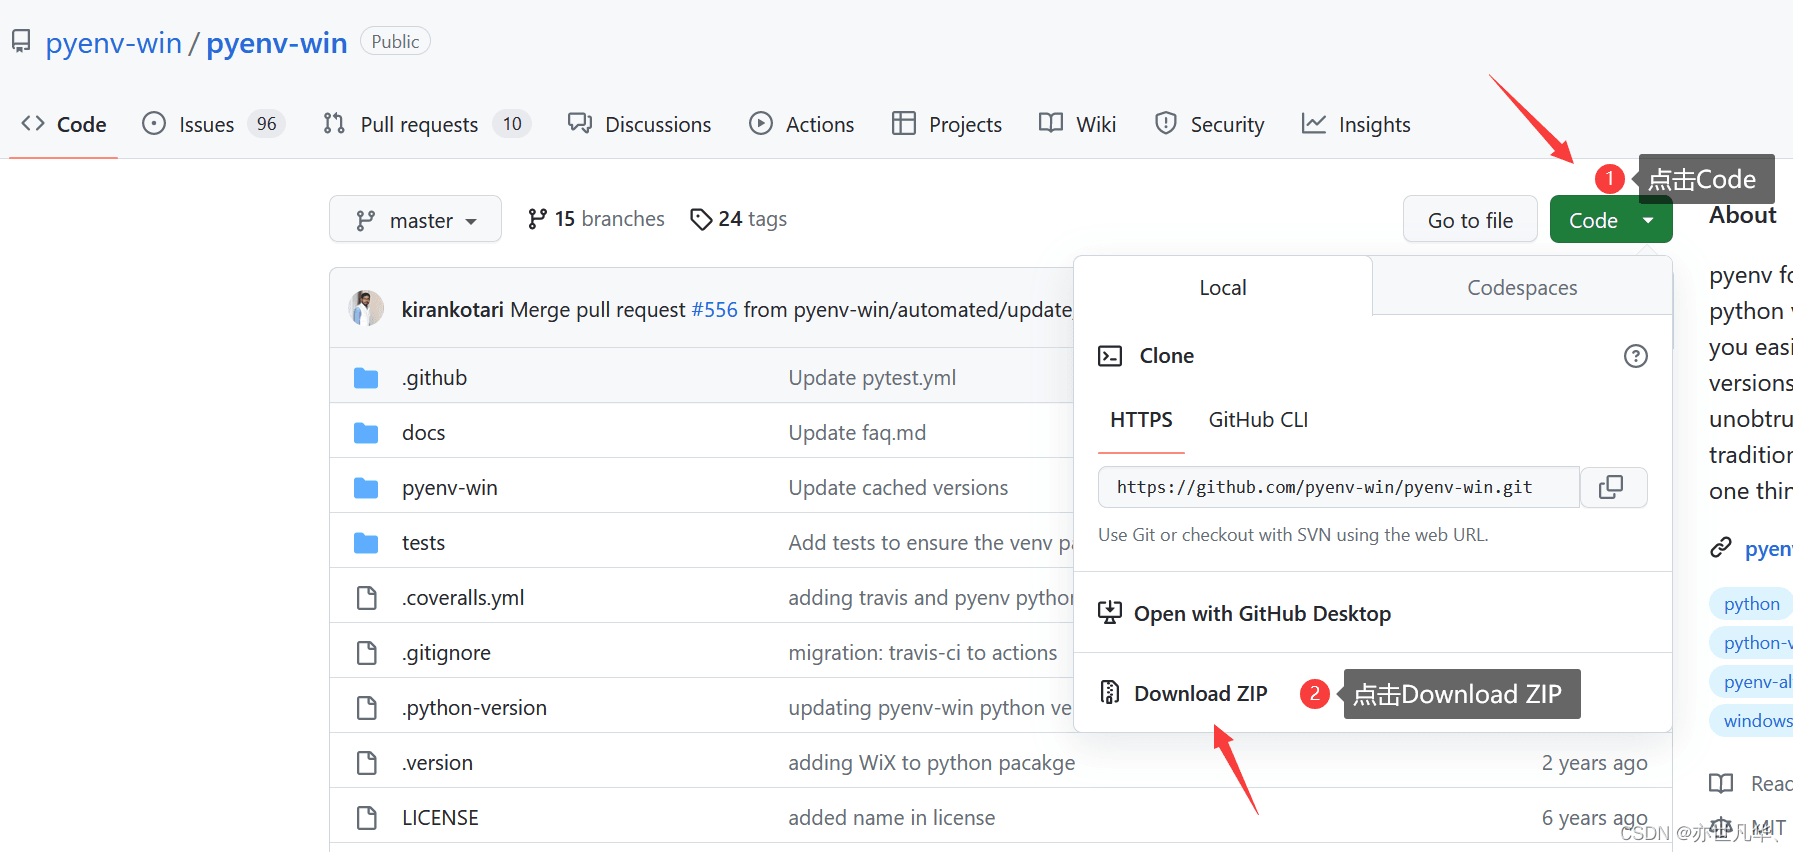Viewport: 1793px width, 852px height.
Task: Click the tests folder icon
Action: tap(366, 543)
